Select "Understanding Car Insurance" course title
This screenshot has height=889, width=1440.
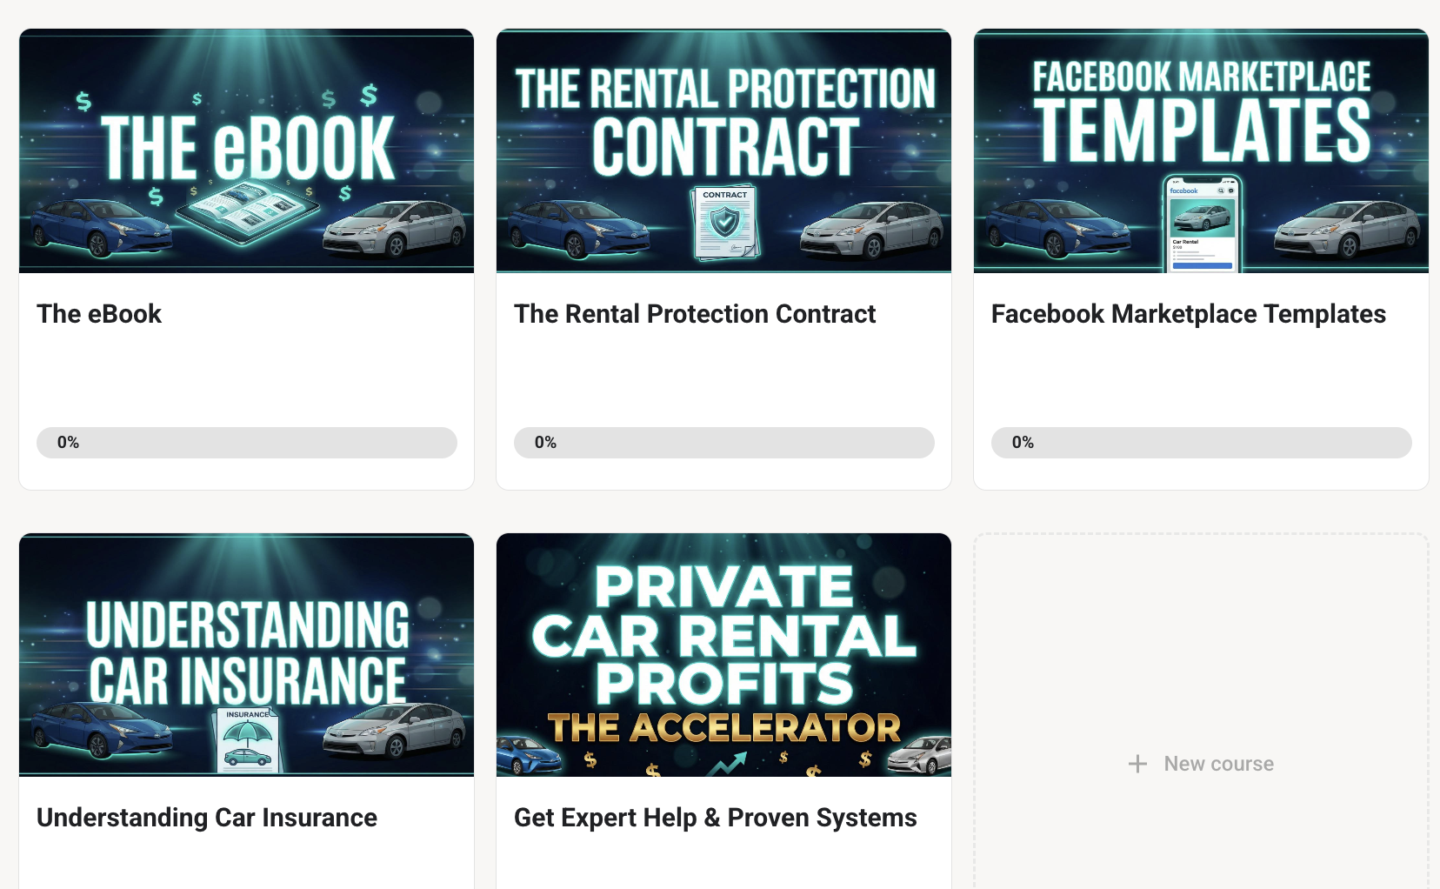[x=207, y=818]
